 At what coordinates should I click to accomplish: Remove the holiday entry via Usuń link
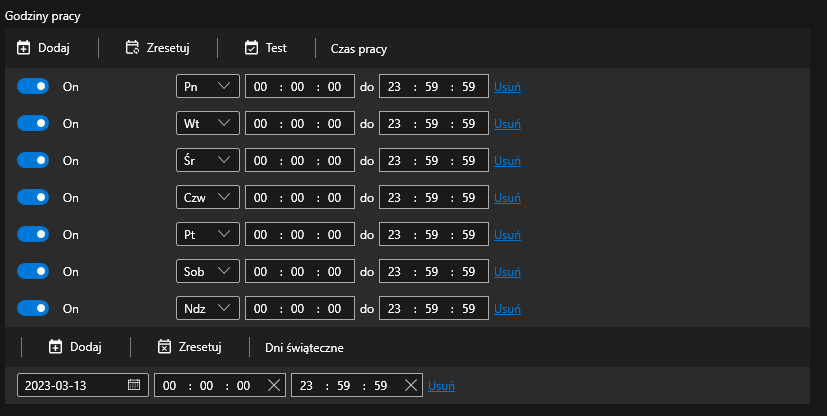pos(442,385)
